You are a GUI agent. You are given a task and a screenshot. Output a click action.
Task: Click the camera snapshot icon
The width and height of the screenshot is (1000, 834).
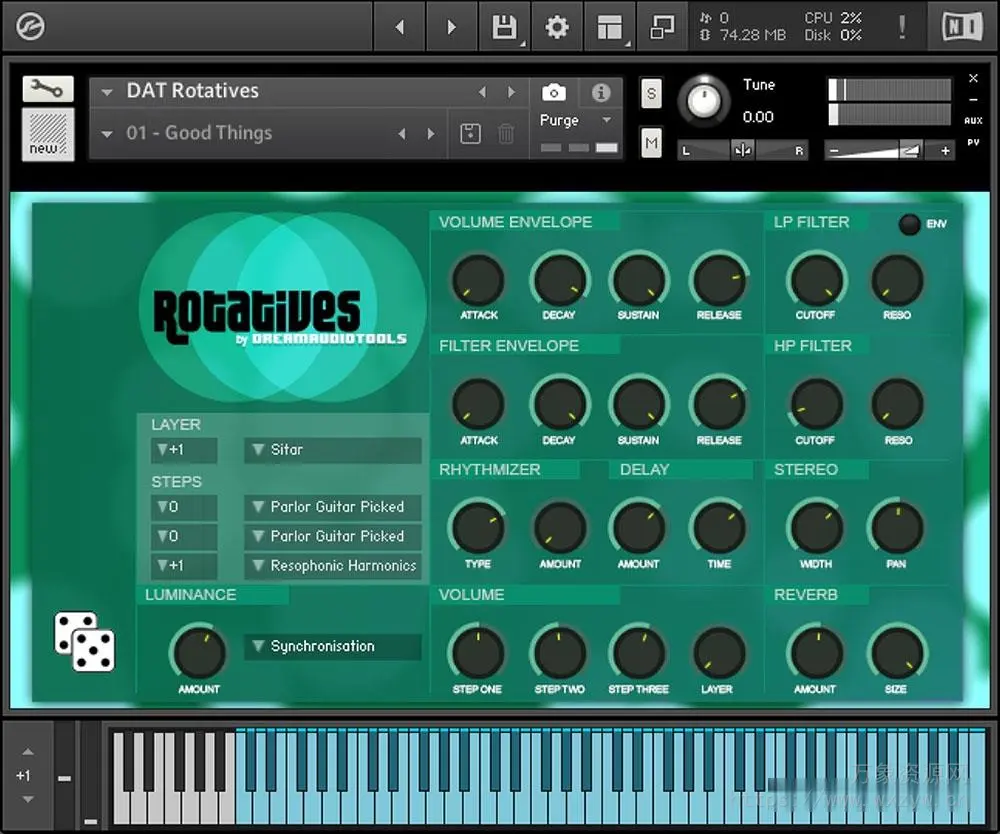tap(555, 92)
